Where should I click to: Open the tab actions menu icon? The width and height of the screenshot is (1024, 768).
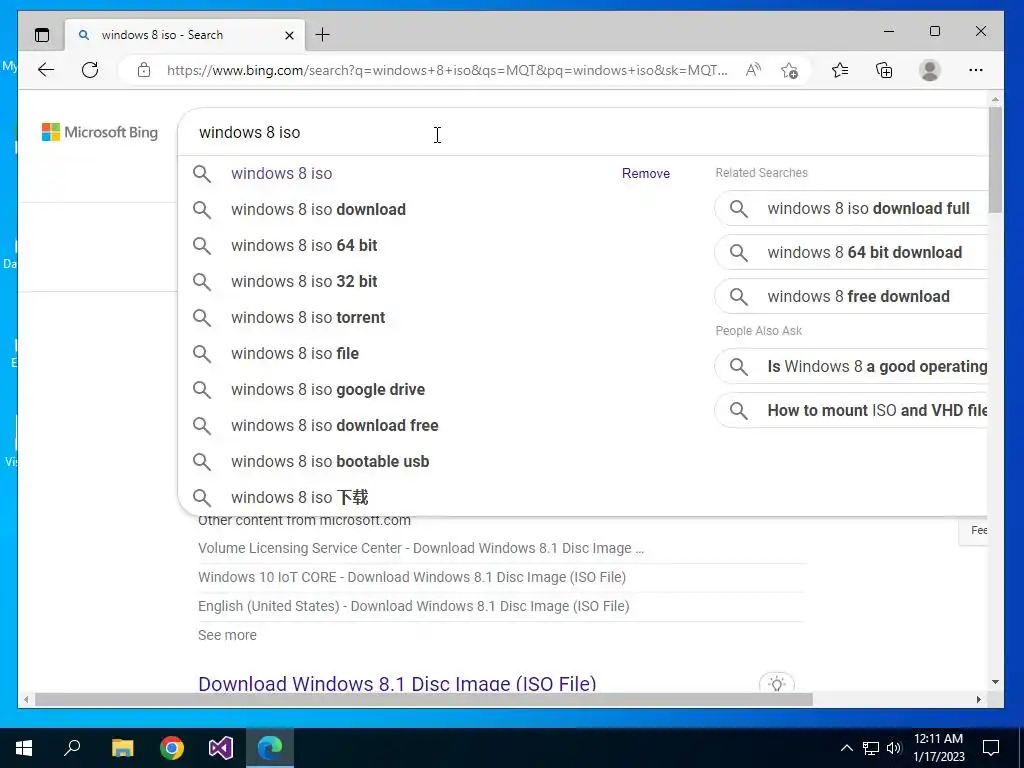click(x=42, y=35)
